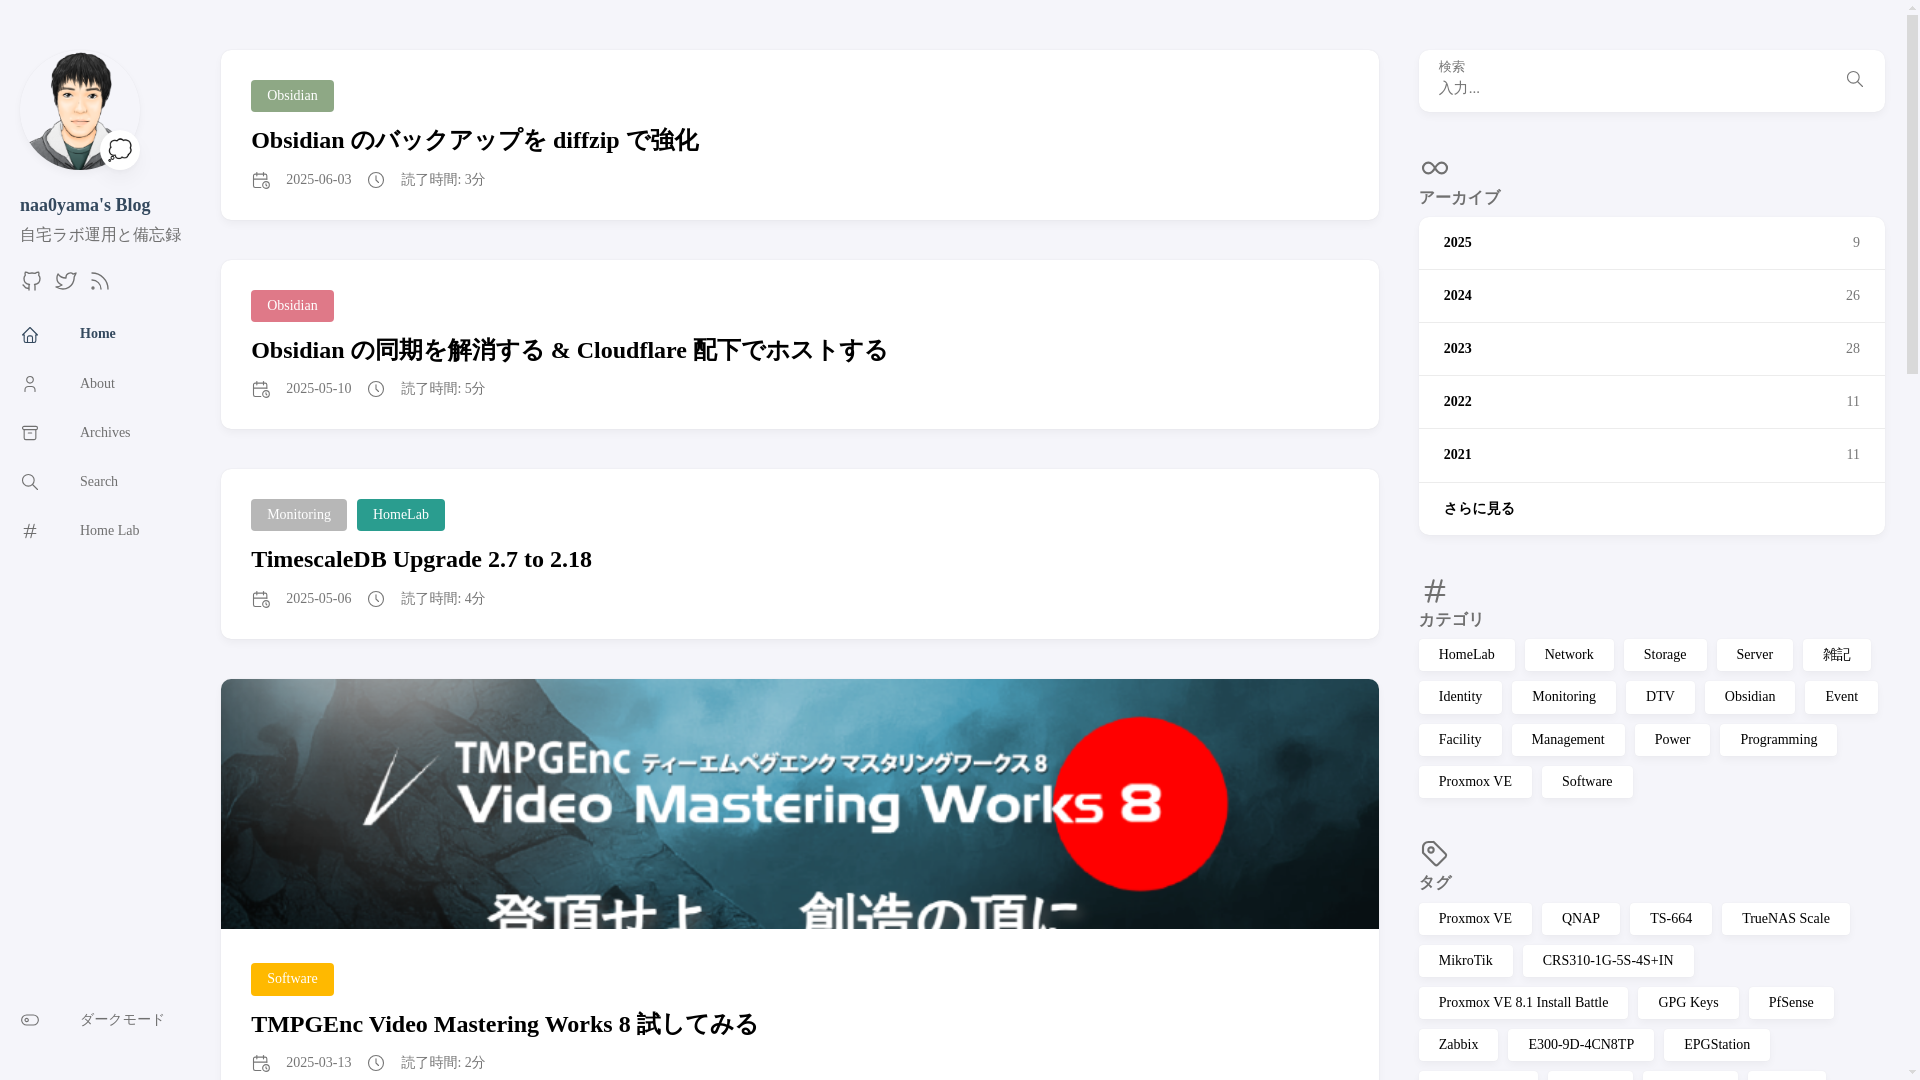Click the magnifier search submit icon
Viewport: 1920px width, 1080px height.
(1854, 79)
